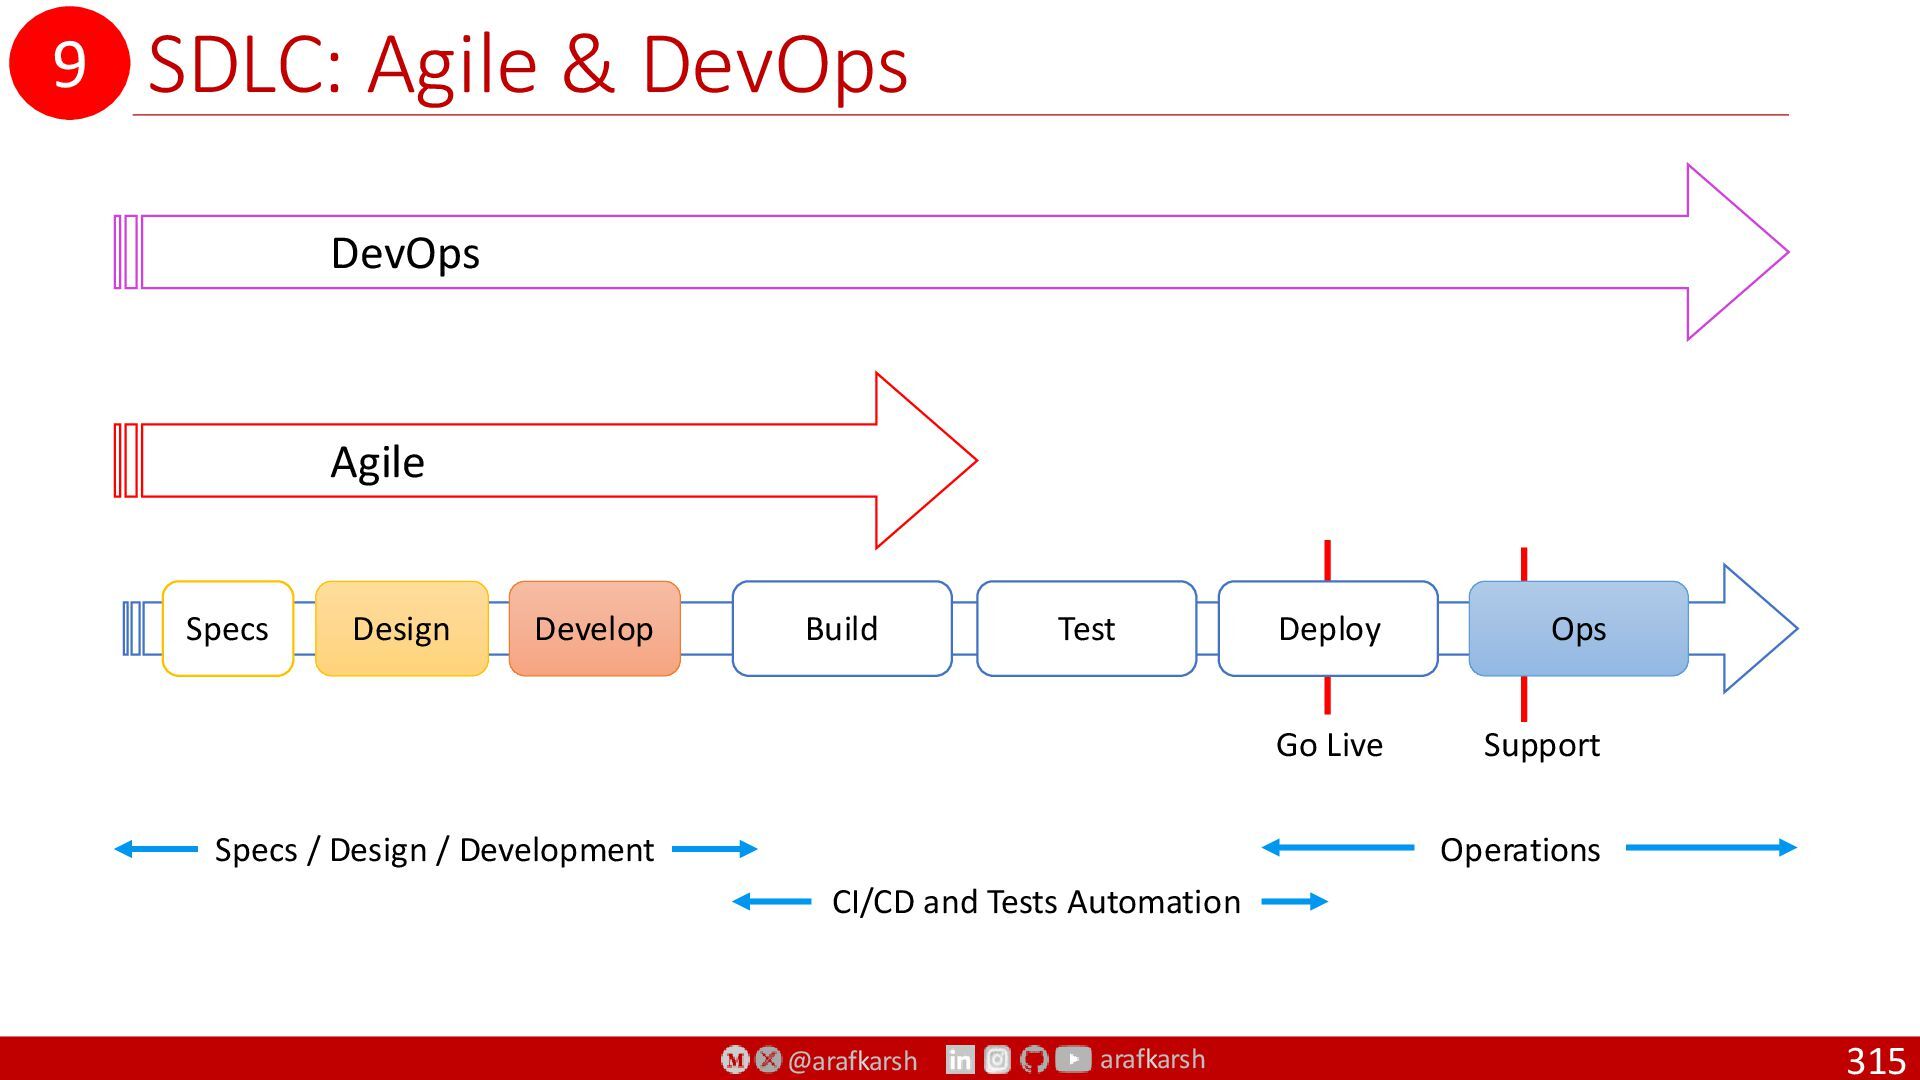Click the red circle with number 9
Screen dimensions: 1920x1080
tap(69, 63)
